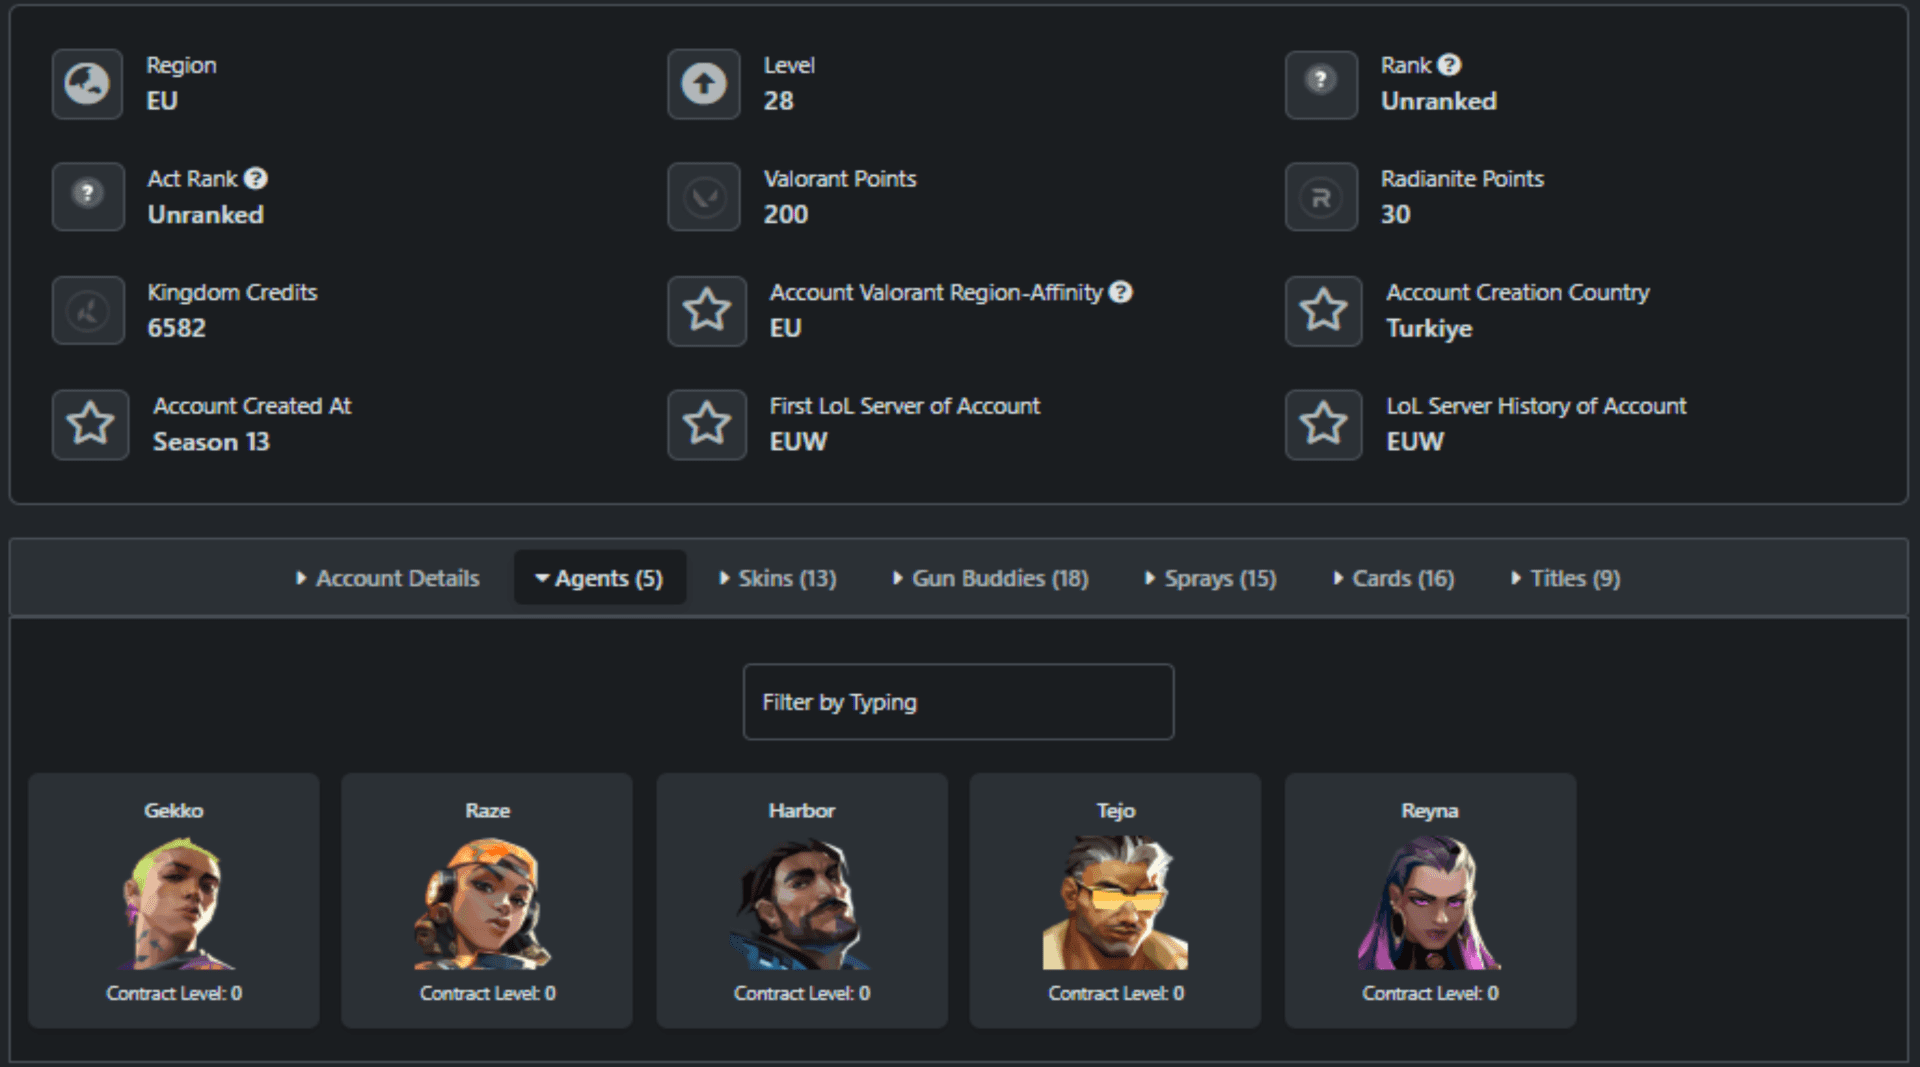
Task: Click the Rank value Unranked
Action: 1439,101
